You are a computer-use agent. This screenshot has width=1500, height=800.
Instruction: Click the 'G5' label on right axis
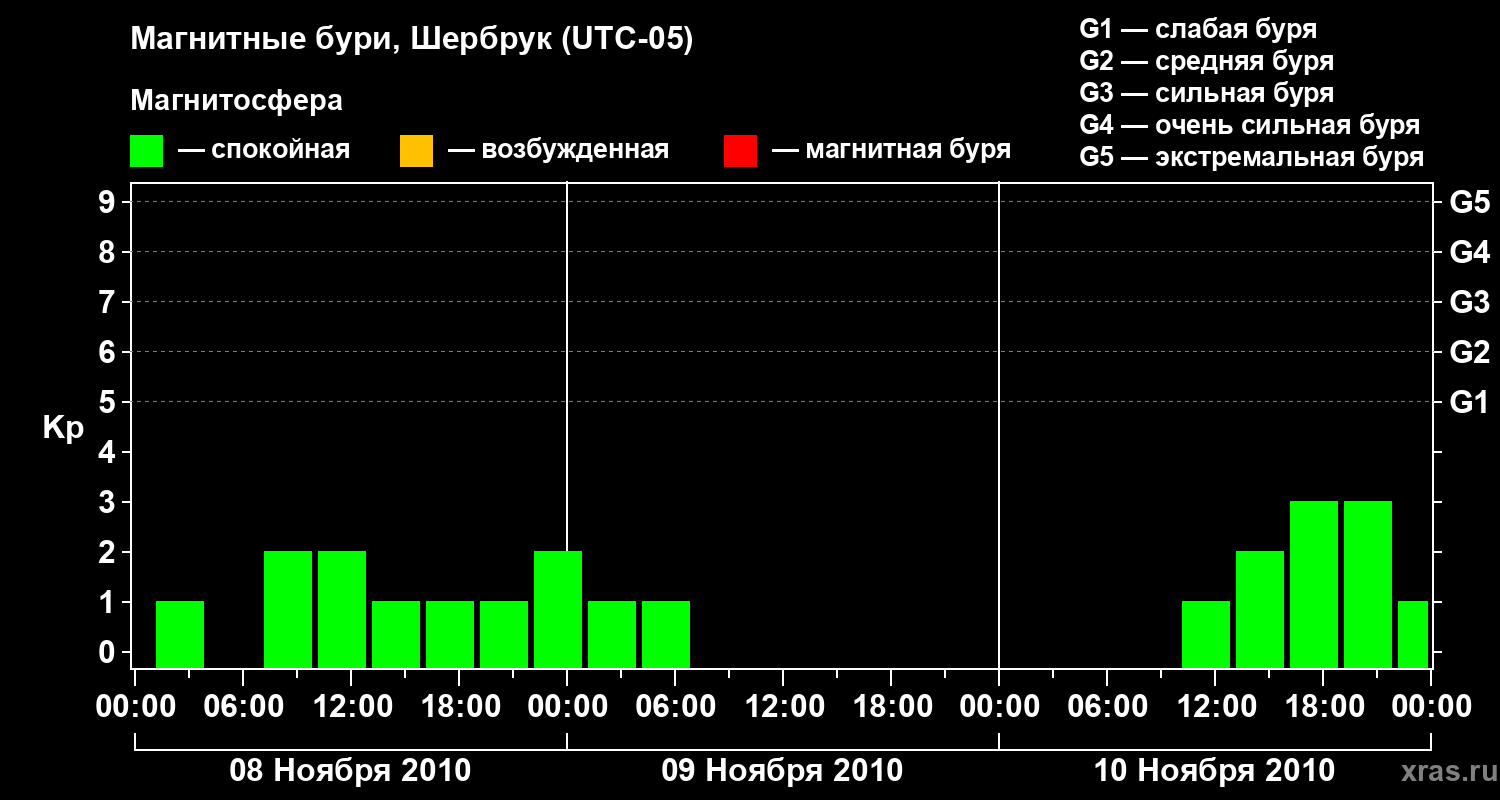(x=1470, y=202)
